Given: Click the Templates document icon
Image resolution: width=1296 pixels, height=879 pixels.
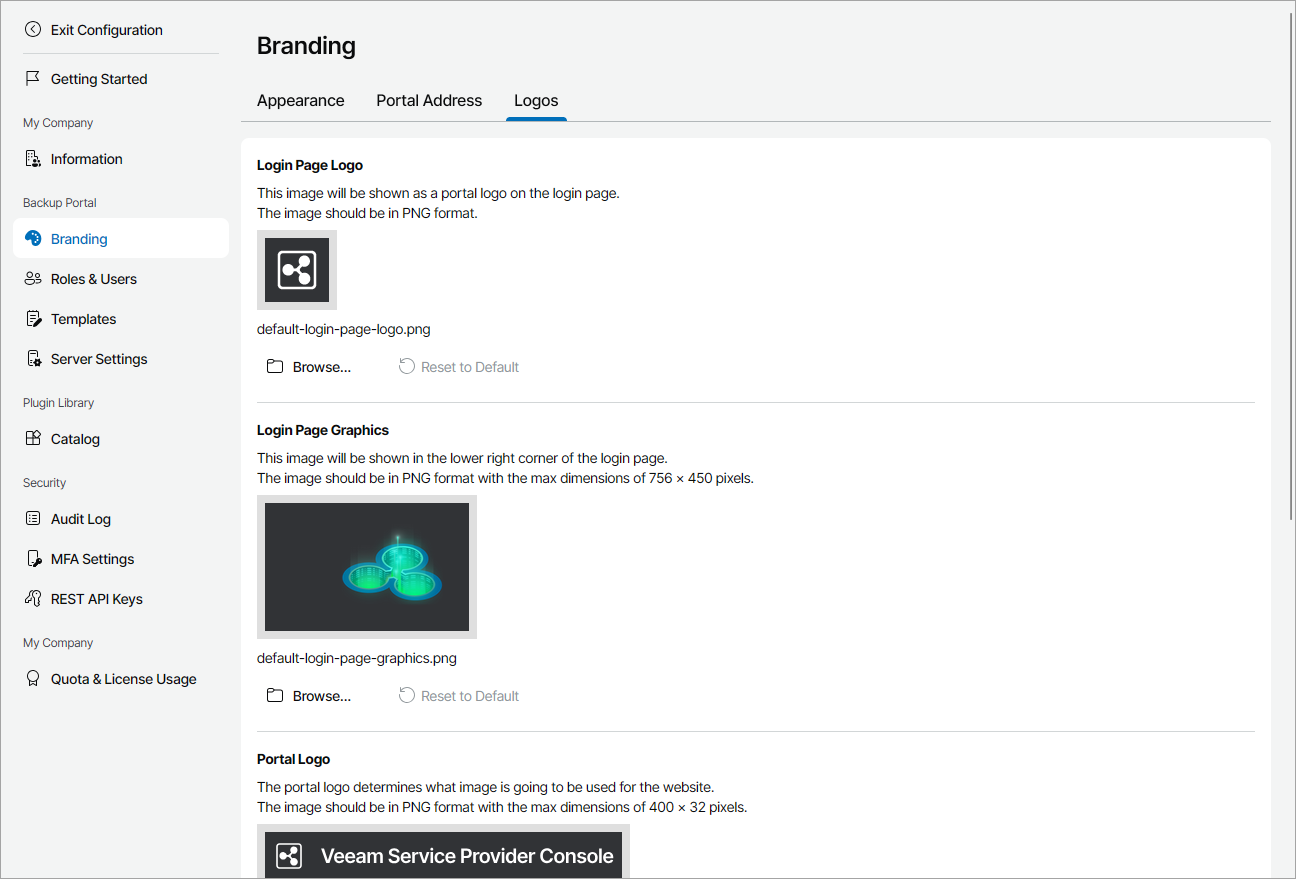Looking at the screenshot, I should [33, 319].
